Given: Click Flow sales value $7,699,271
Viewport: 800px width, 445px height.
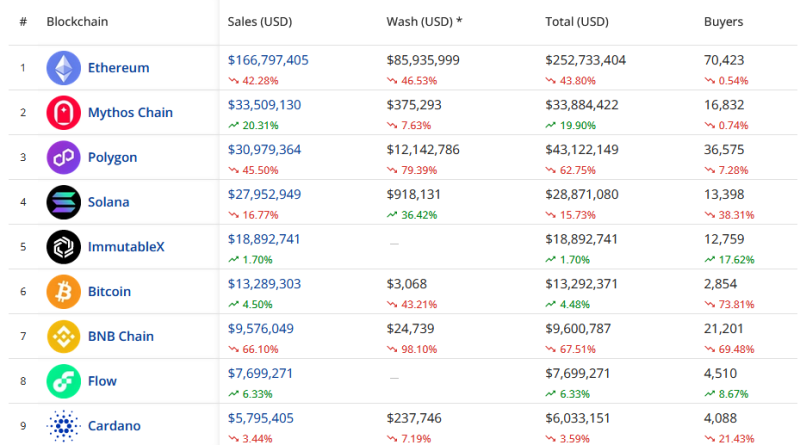Looking at the screenshot, I should tap(260, 374).
